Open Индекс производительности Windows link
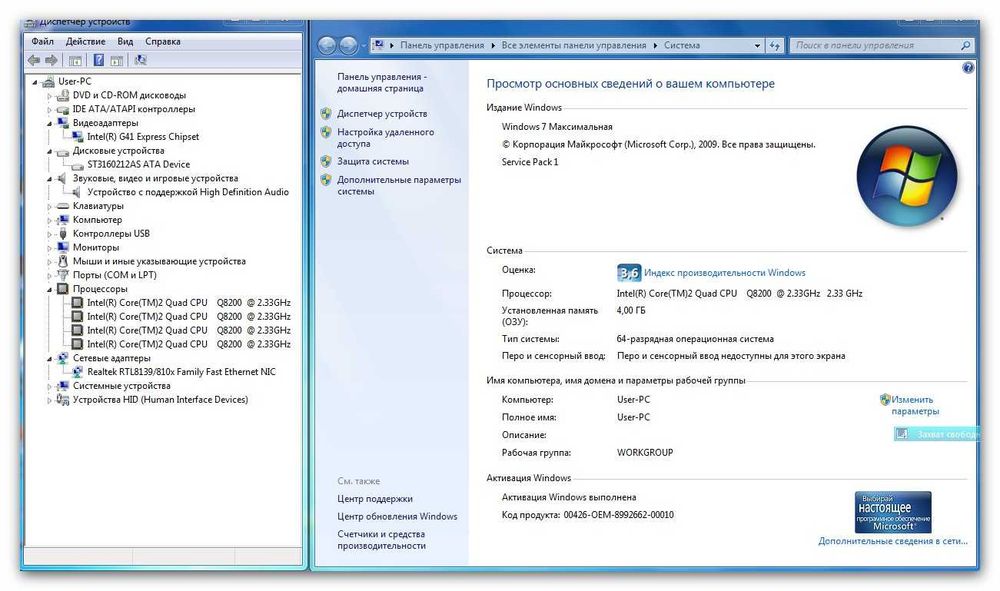Screen dimensions: 1000x591 pos(724,273)
